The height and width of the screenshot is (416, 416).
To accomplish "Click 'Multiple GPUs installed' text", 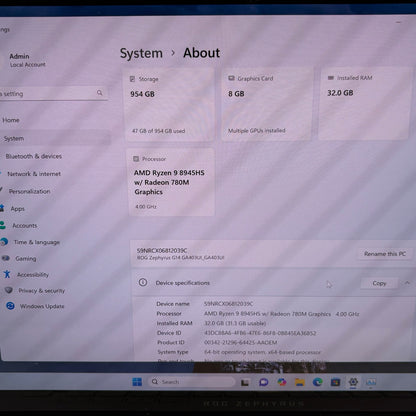I will tap(257, 131).
